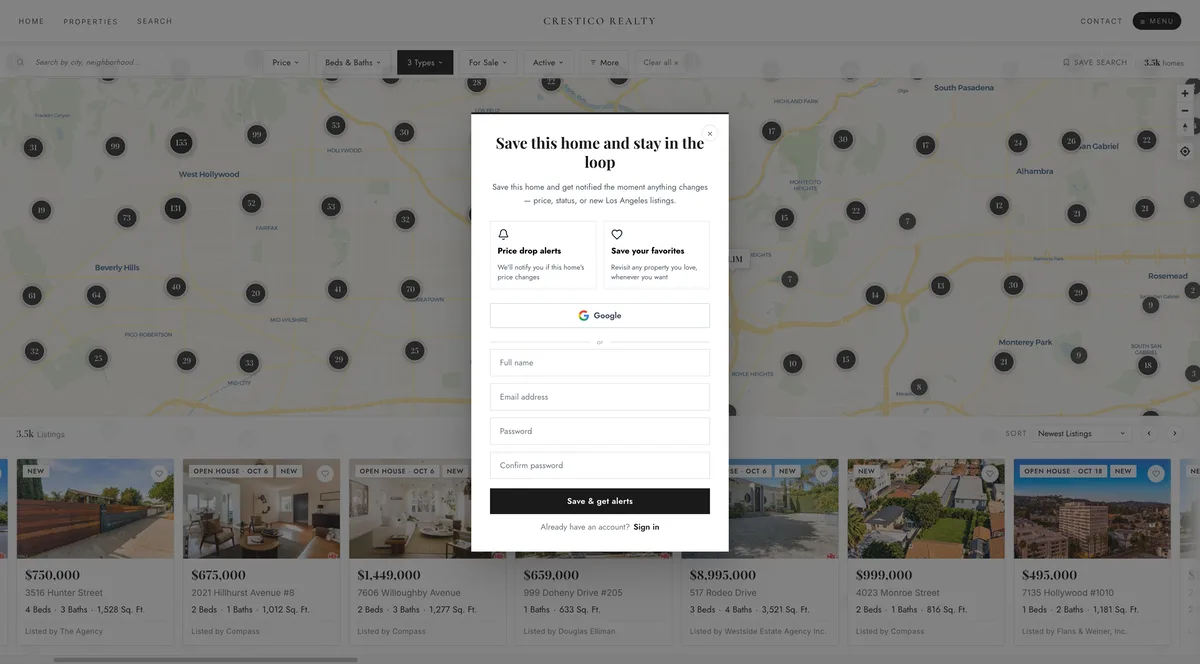Open the More filters button
The image size is (1200, 664).
604,62
